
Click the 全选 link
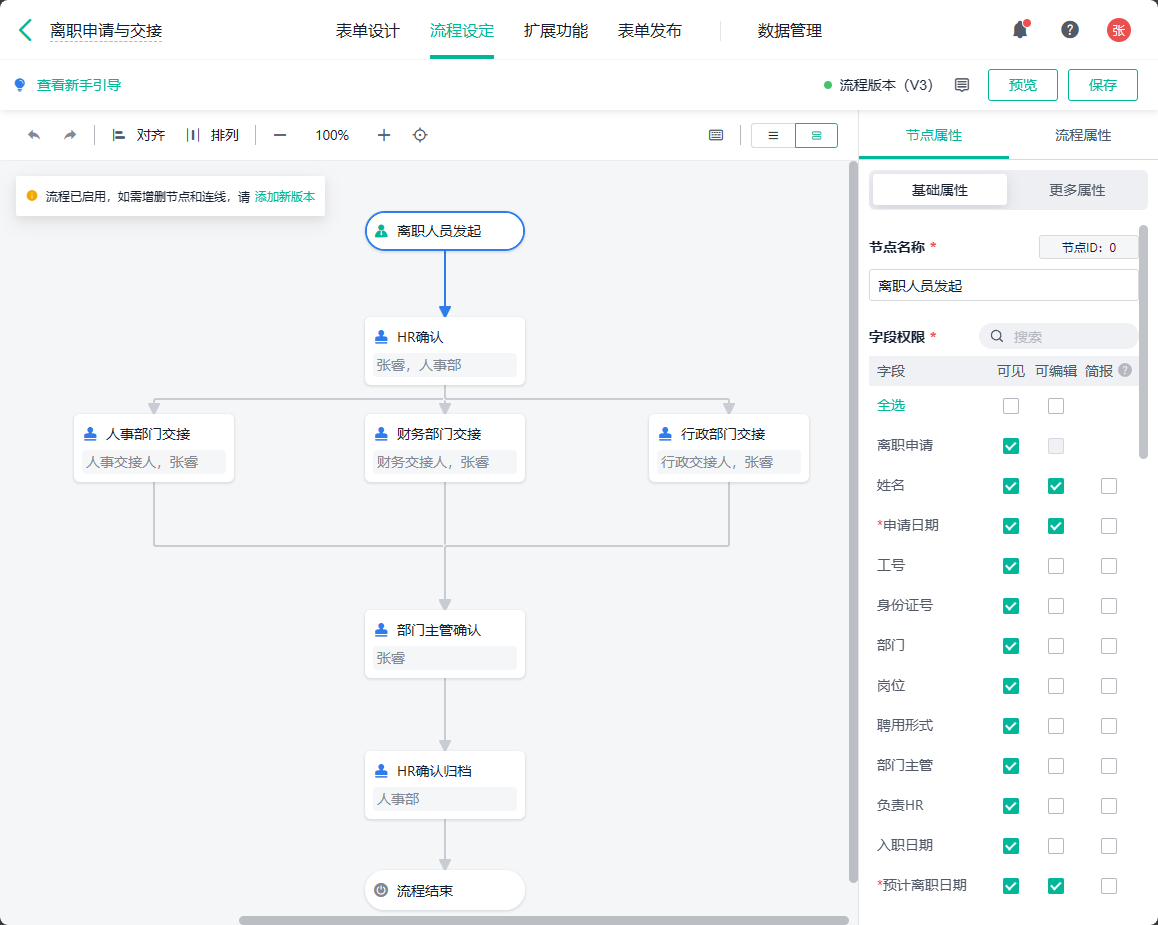click(891, 405)
